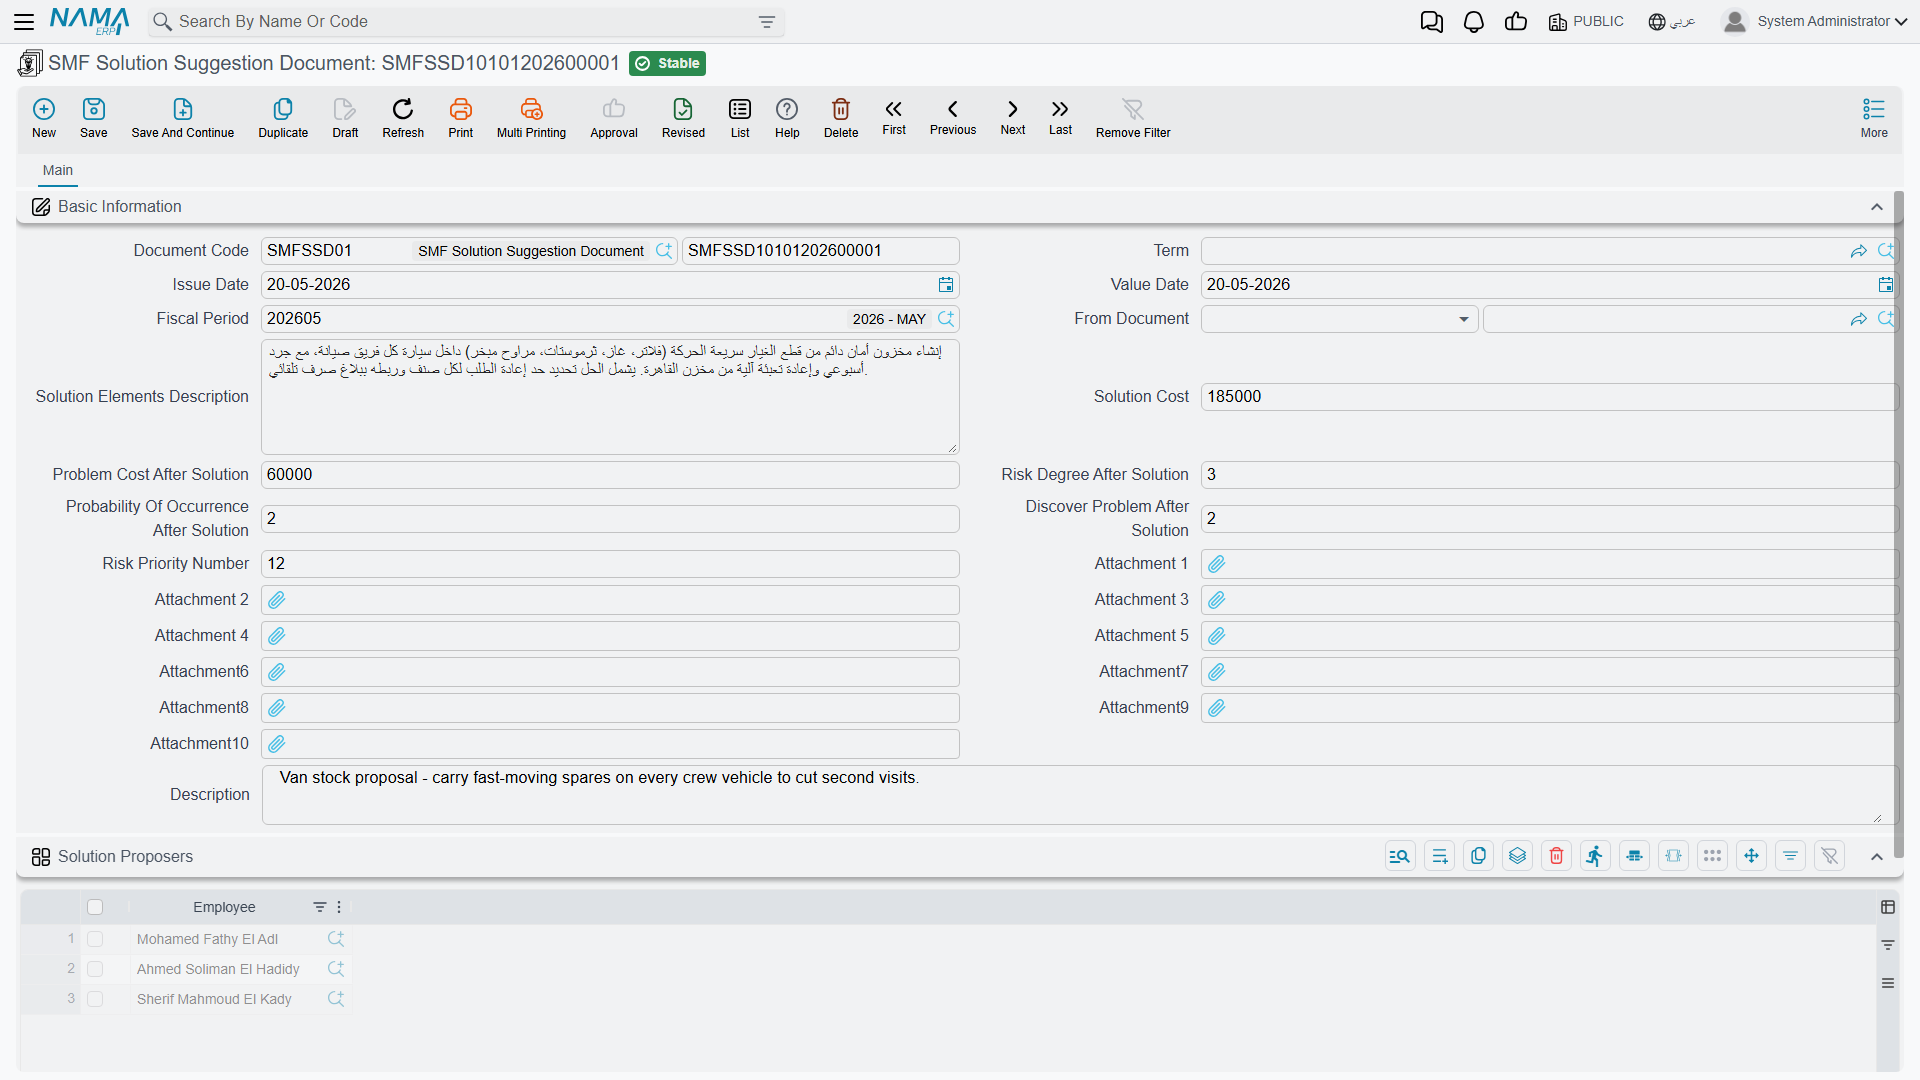Open grid columns chooser icon
Image resolution: width=1920 pixels, height=1080 pixels.
(1888, 907)
